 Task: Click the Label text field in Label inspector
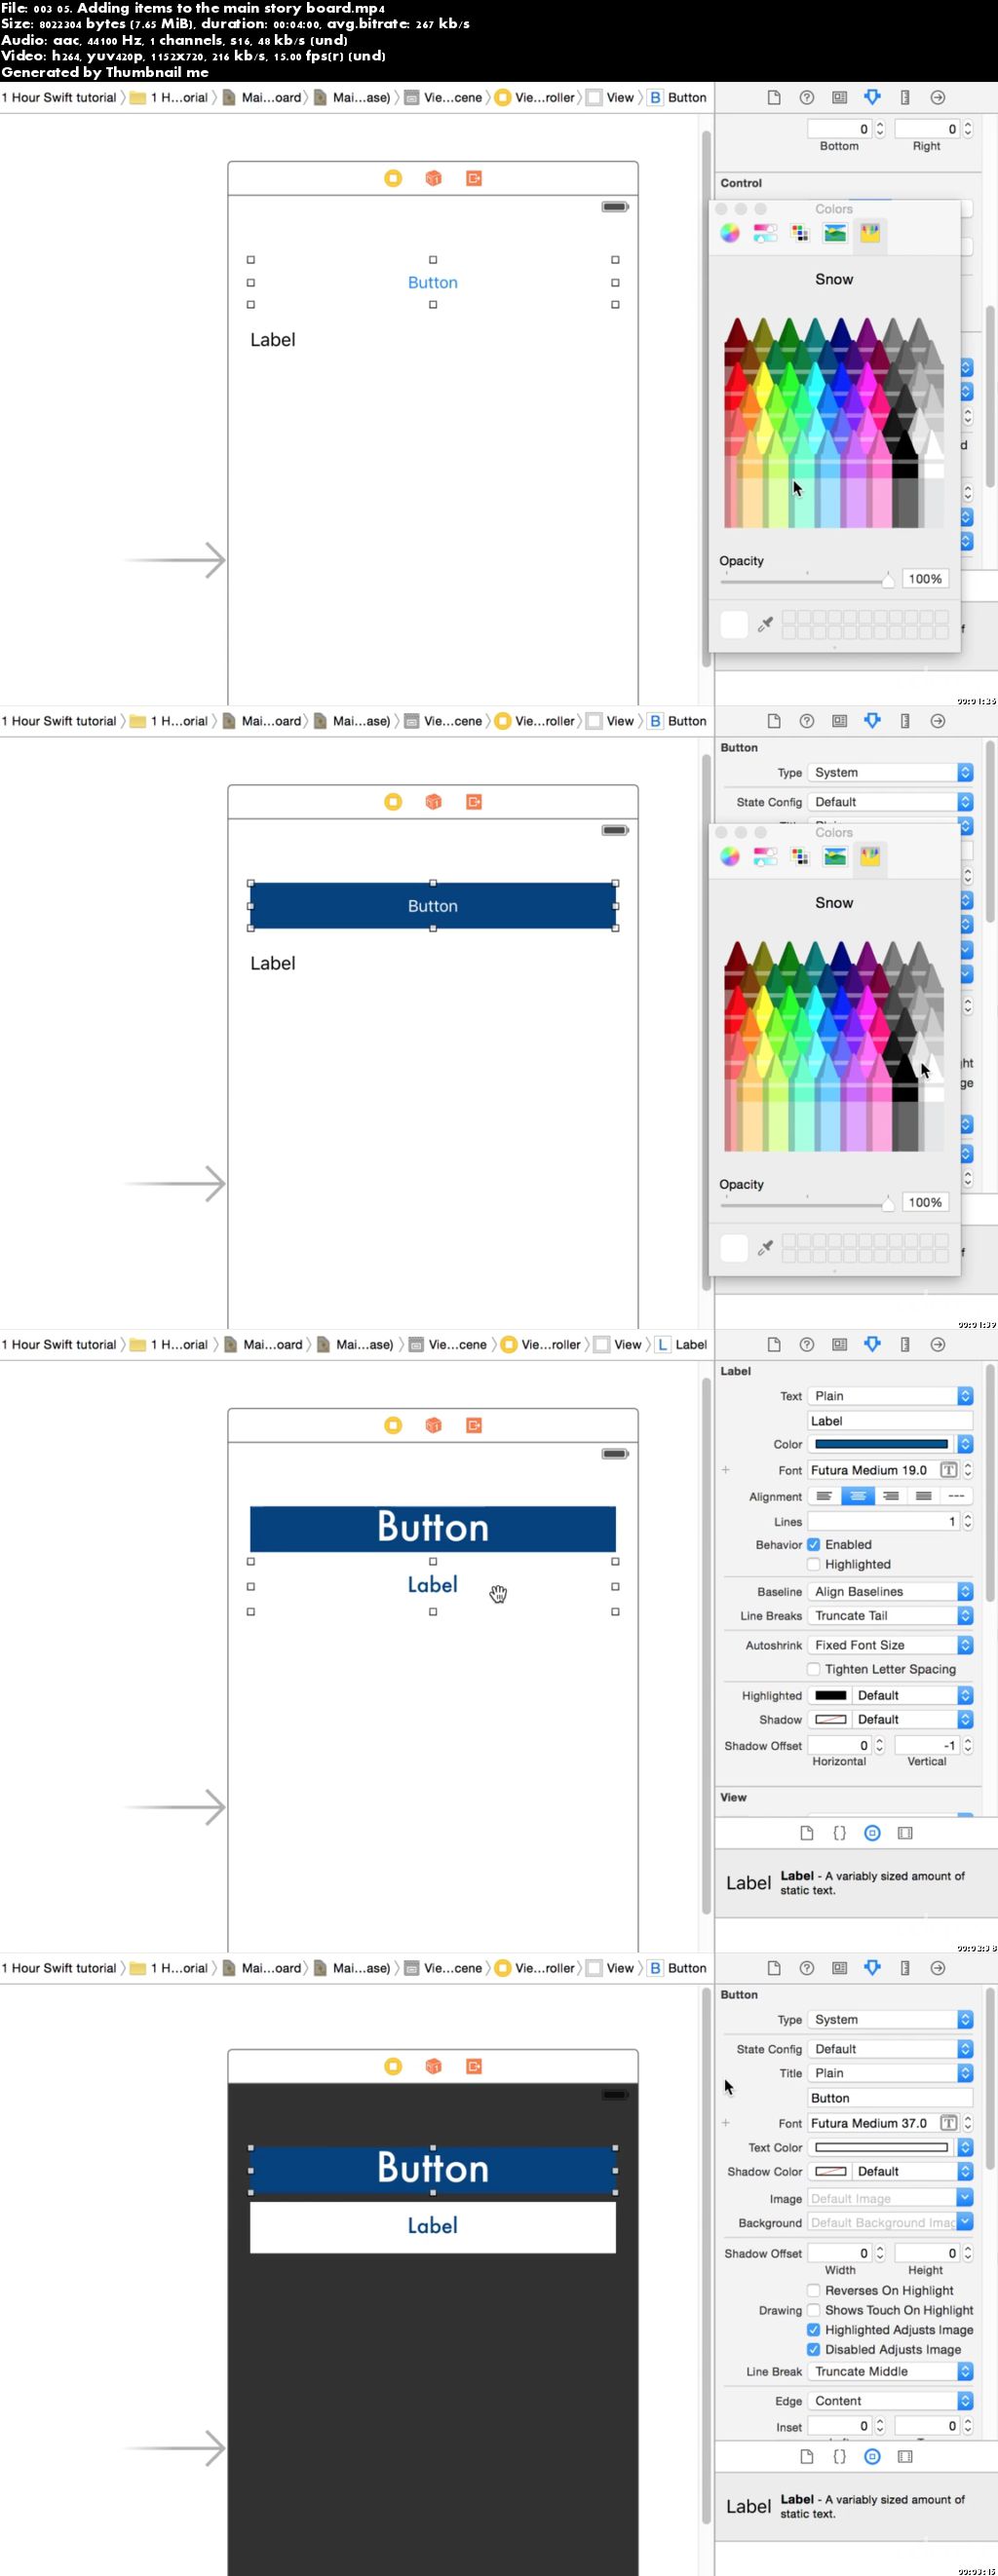coord(890,1420)
